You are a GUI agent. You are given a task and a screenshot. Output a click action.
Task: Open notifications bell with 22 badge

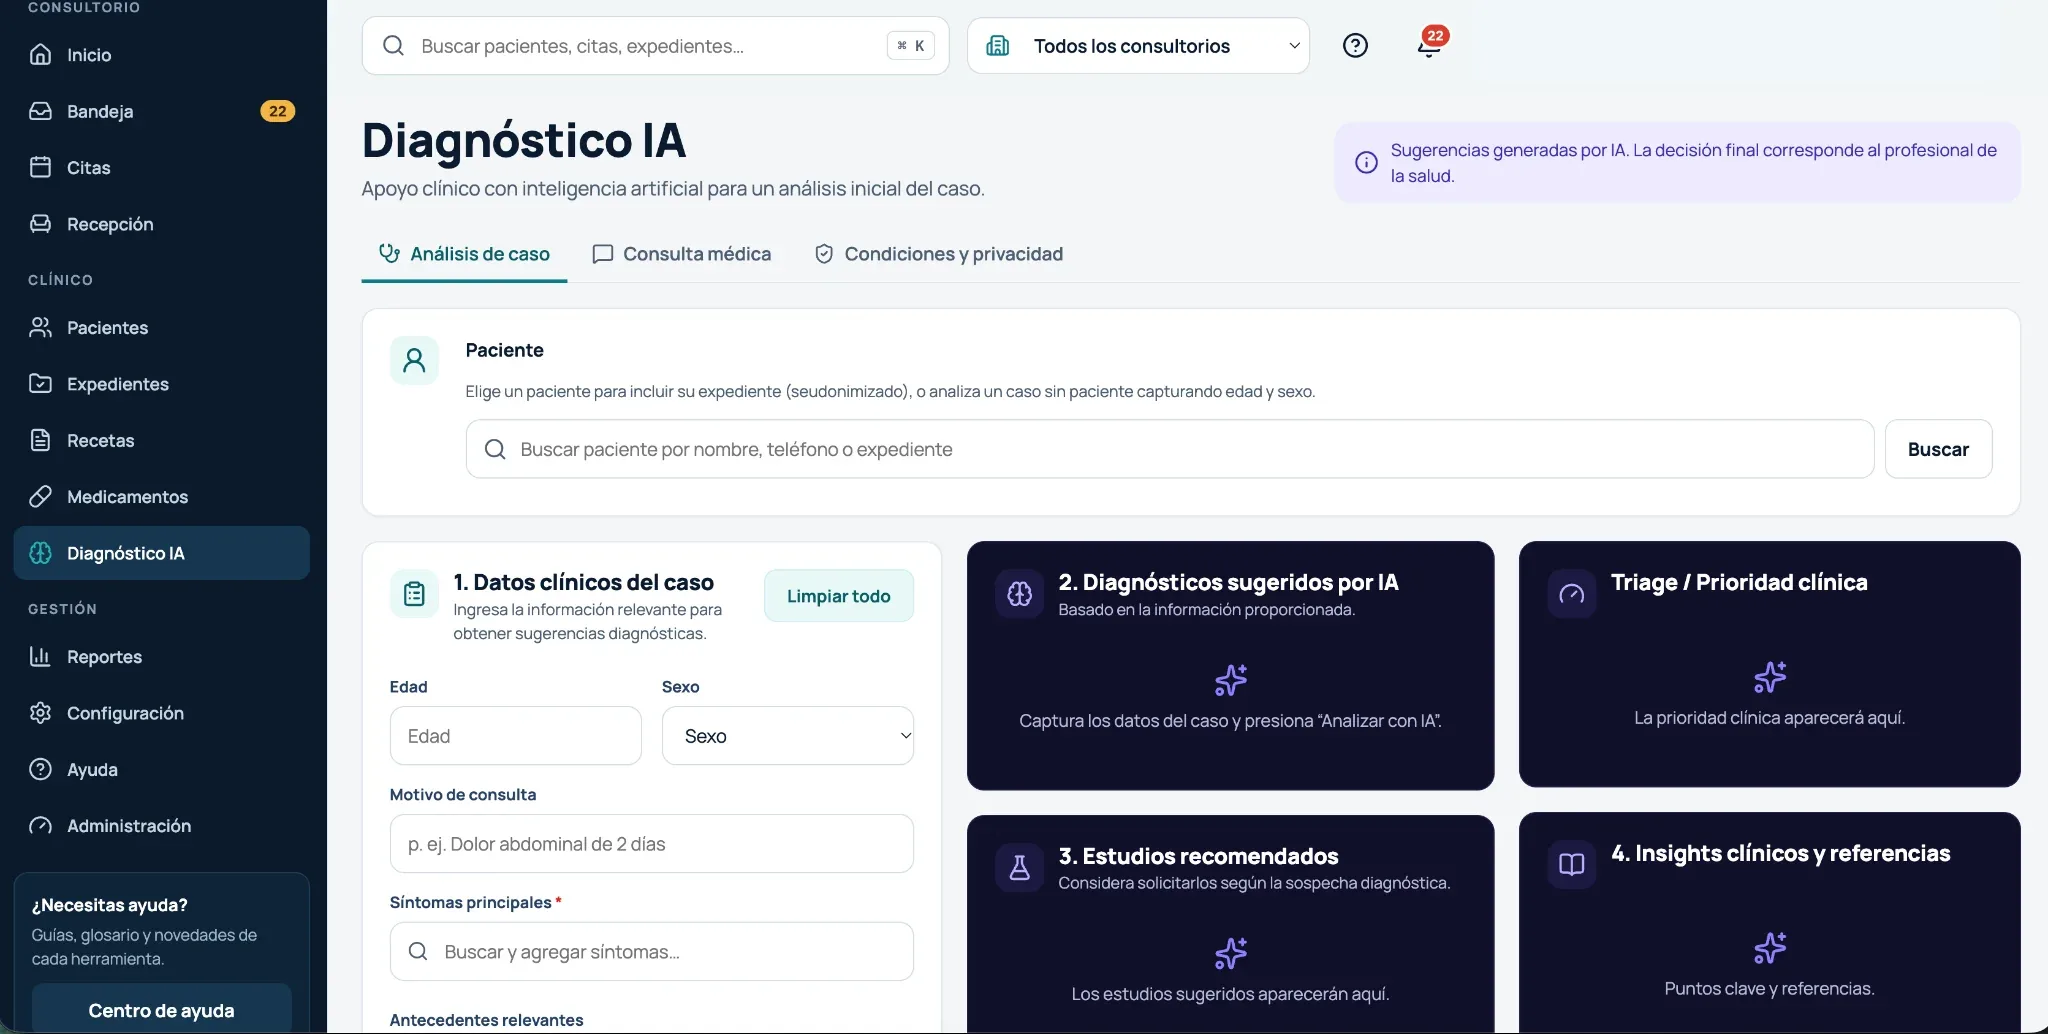tap(1430, 44)
